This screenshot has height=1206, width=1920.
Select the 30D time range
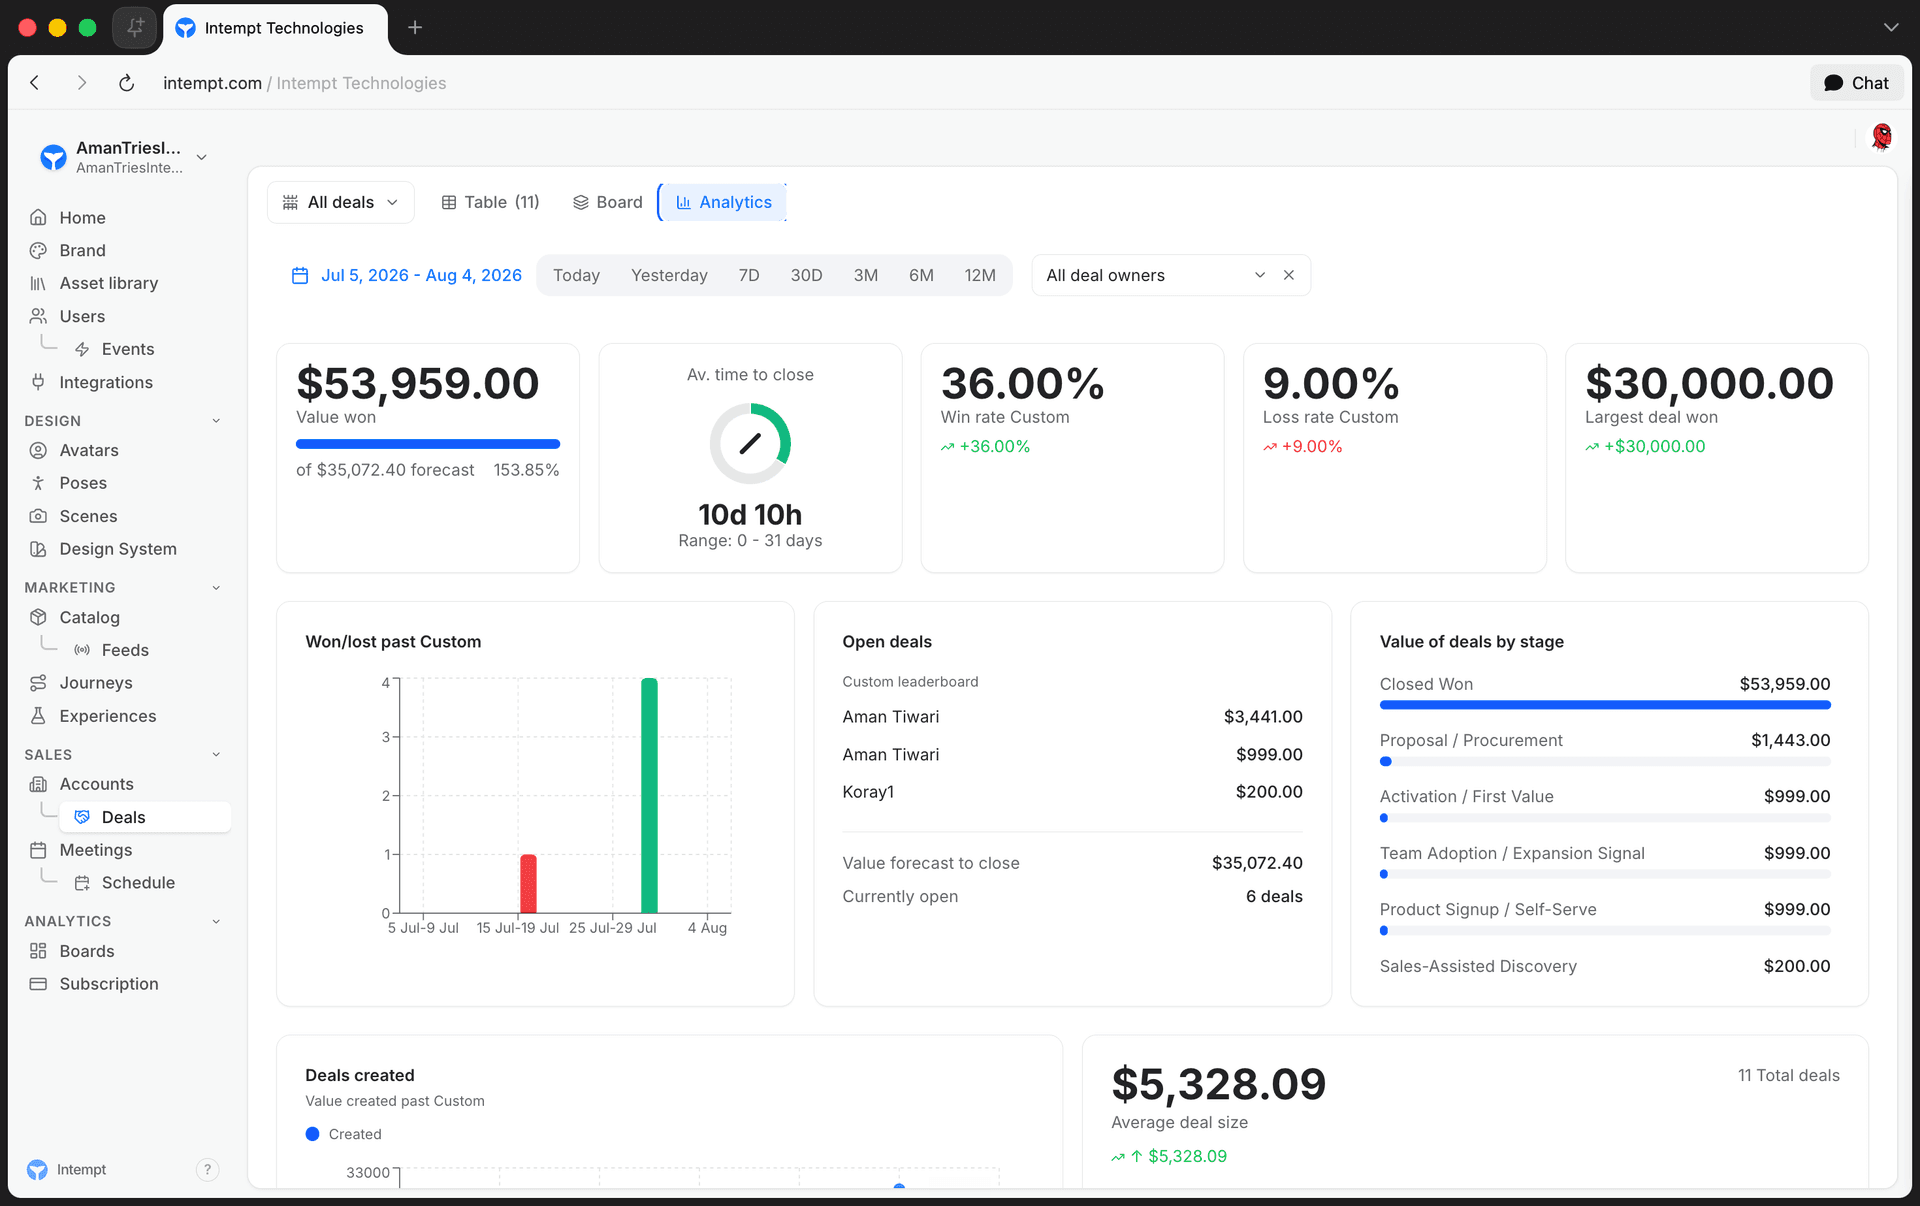[806, 275]
